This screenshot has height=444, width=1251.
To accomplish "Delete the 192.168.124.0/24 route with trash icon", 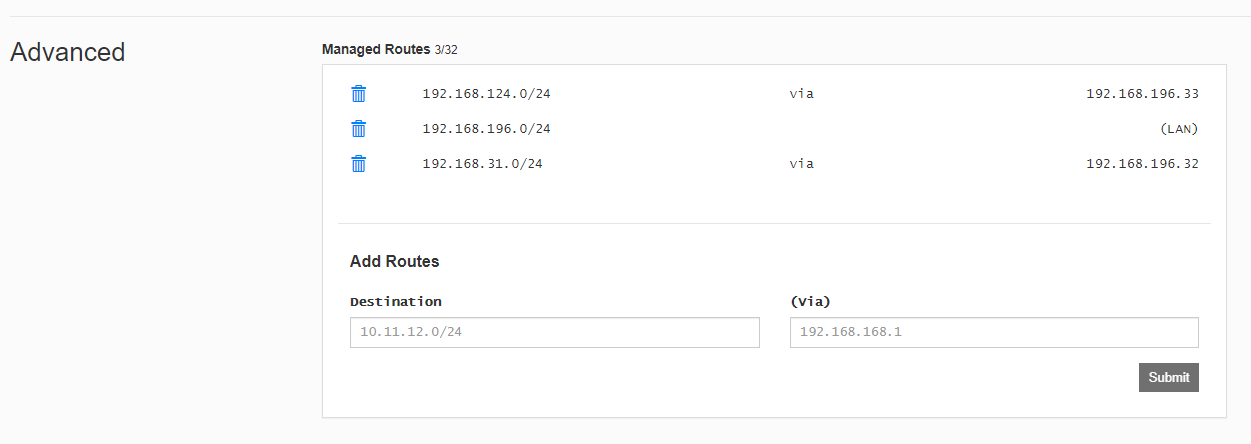I will click(x=359, y=94).
